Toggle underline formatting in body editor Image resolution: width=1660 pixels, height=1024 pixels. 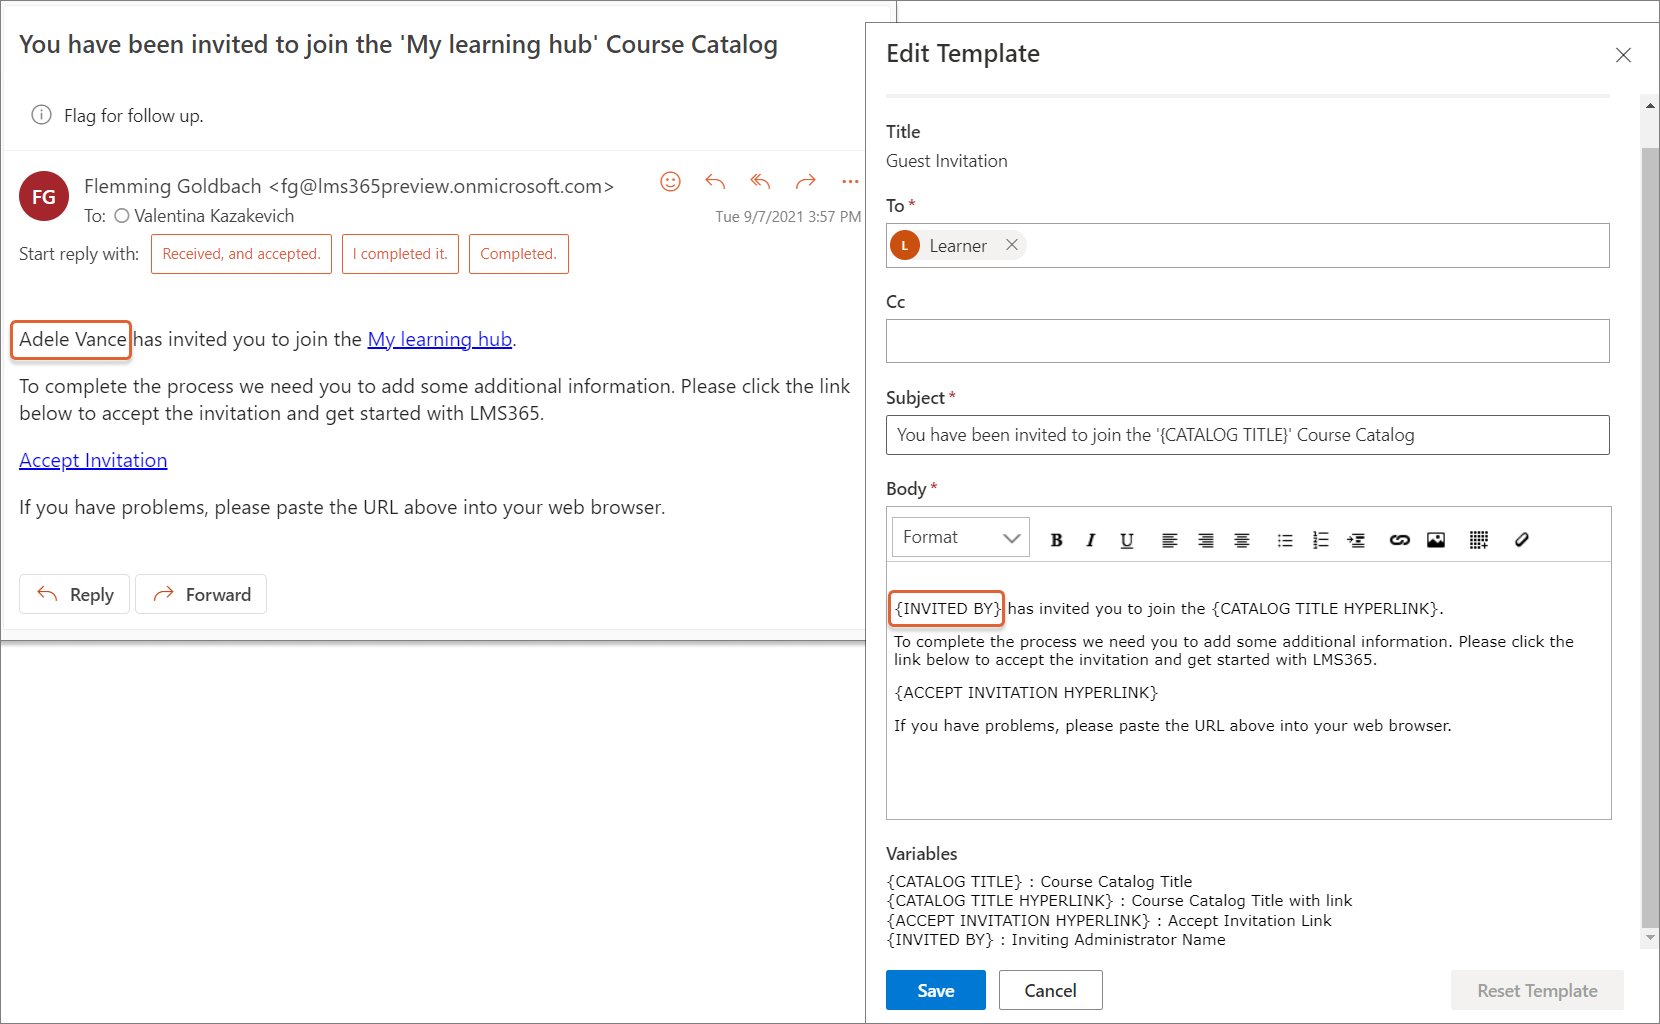click(1127, 540)
